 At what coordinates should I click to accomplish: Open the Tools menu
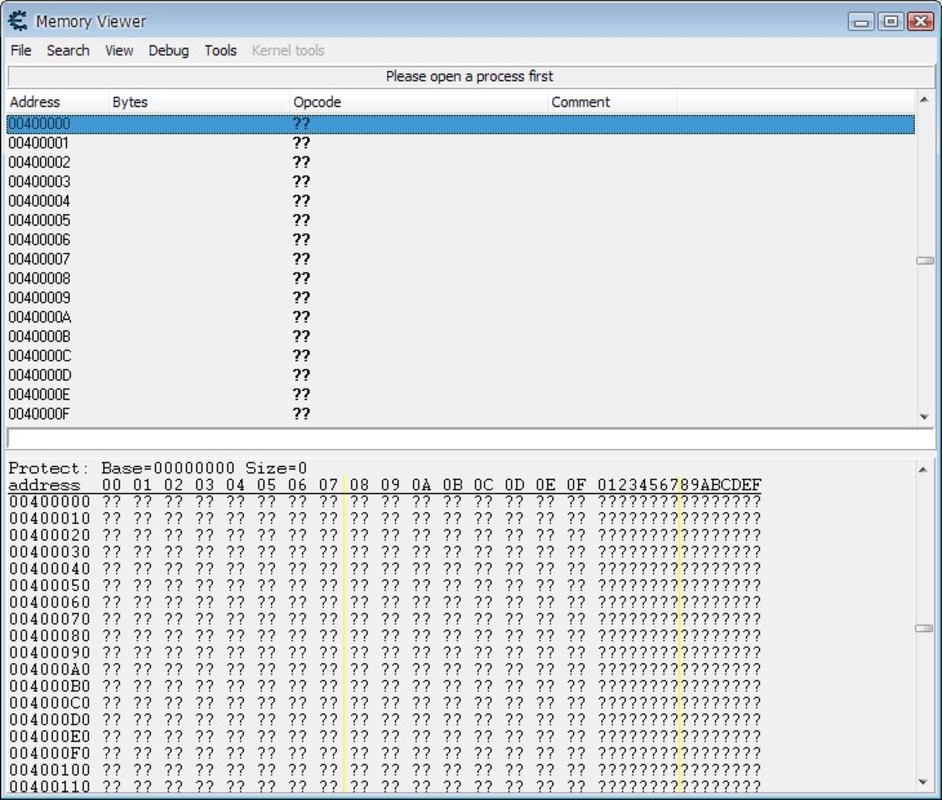219,50
